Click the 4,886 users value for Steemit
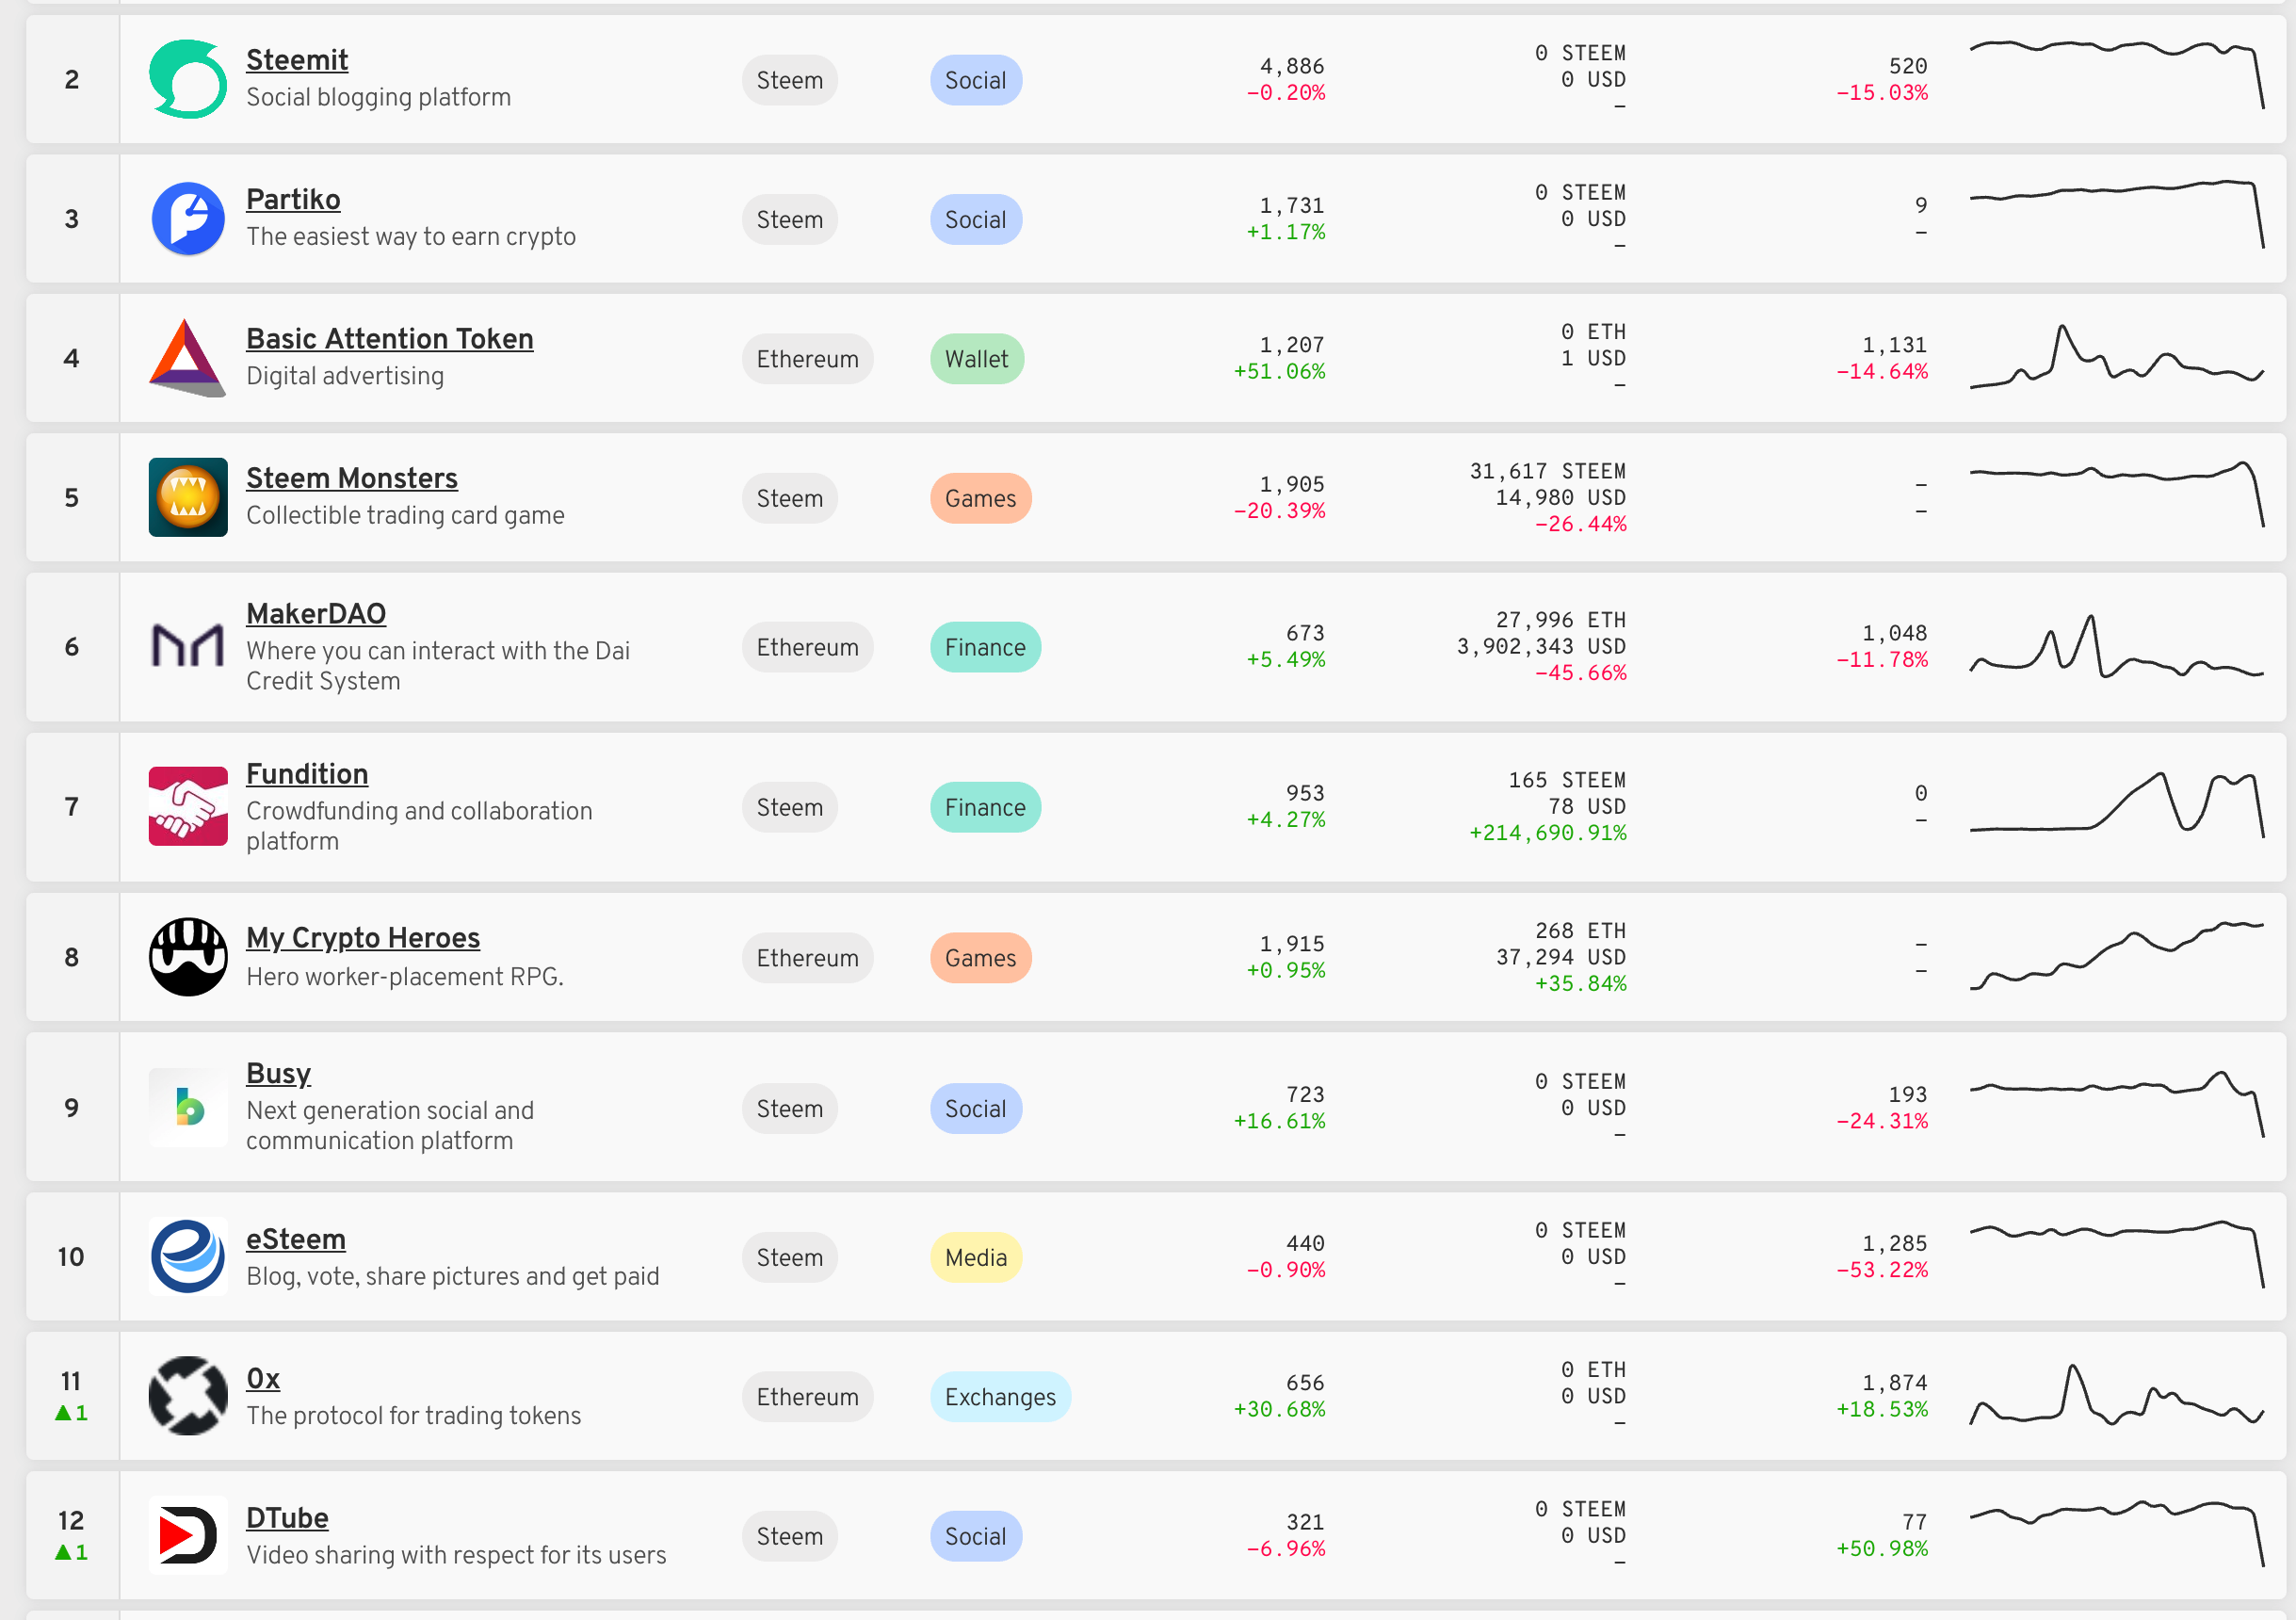This screenshot has width=2296, height=1620. tap(1292, 66)
